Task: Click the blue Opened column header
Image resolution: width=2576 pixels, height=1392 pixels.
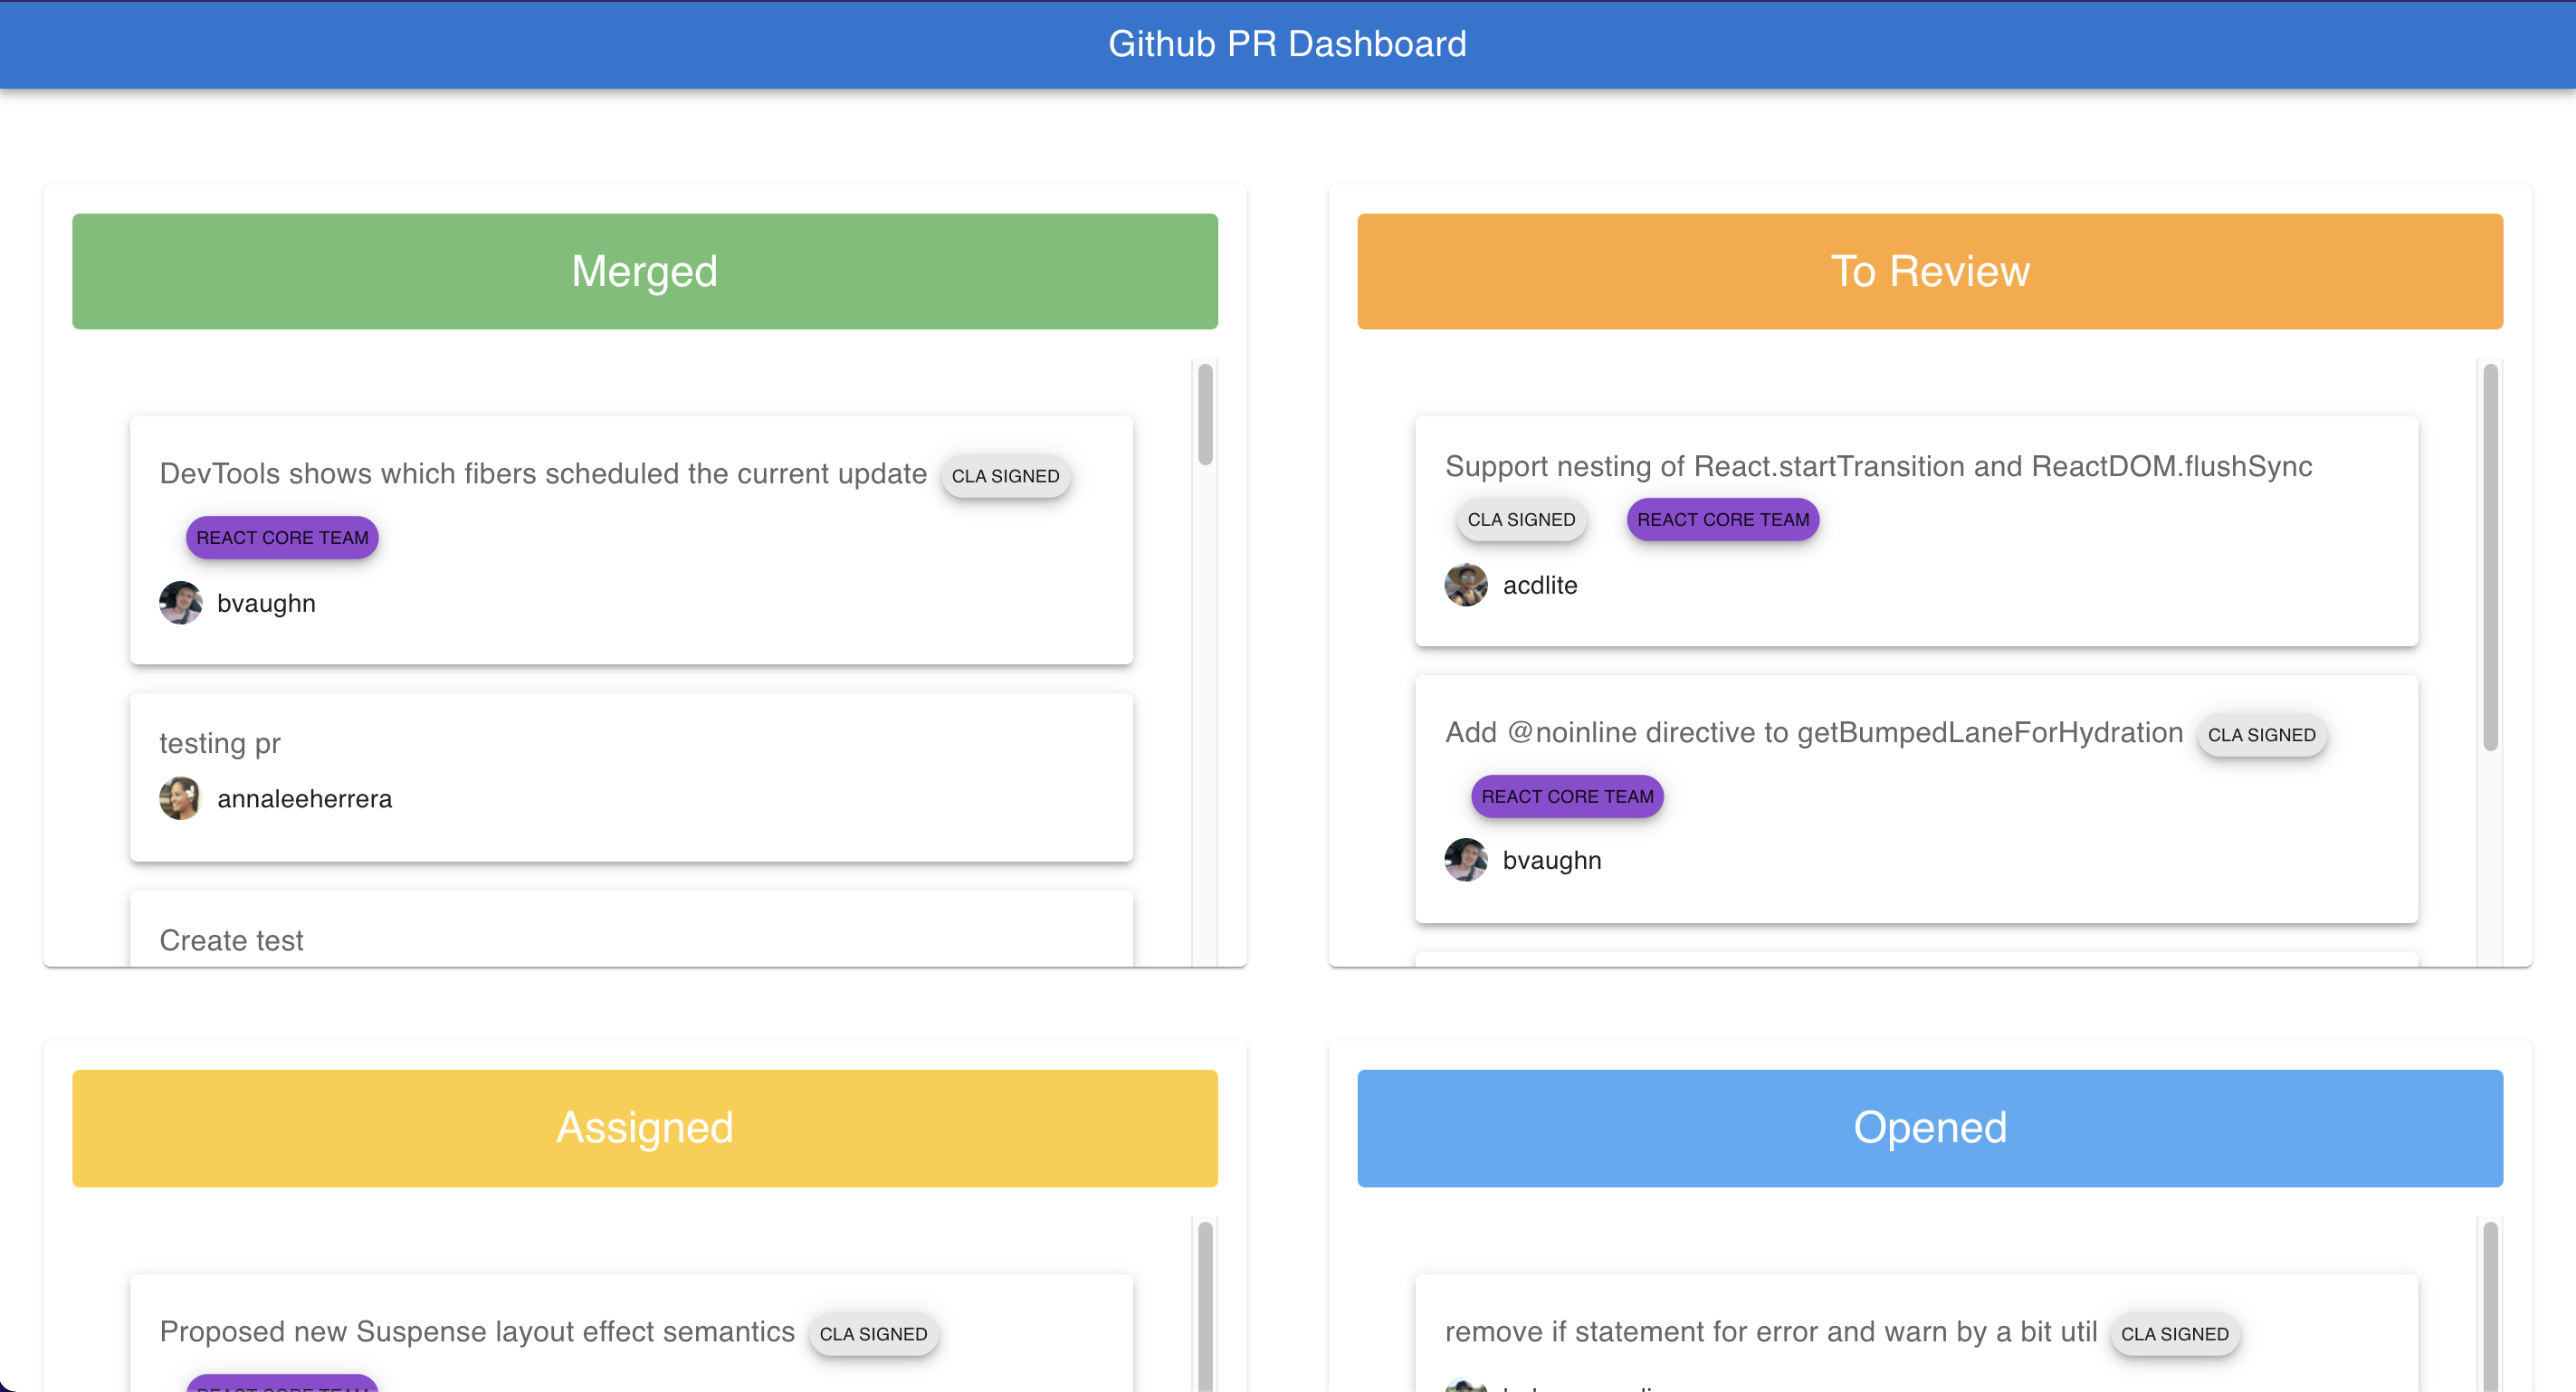Action: click(1929, 1128)
